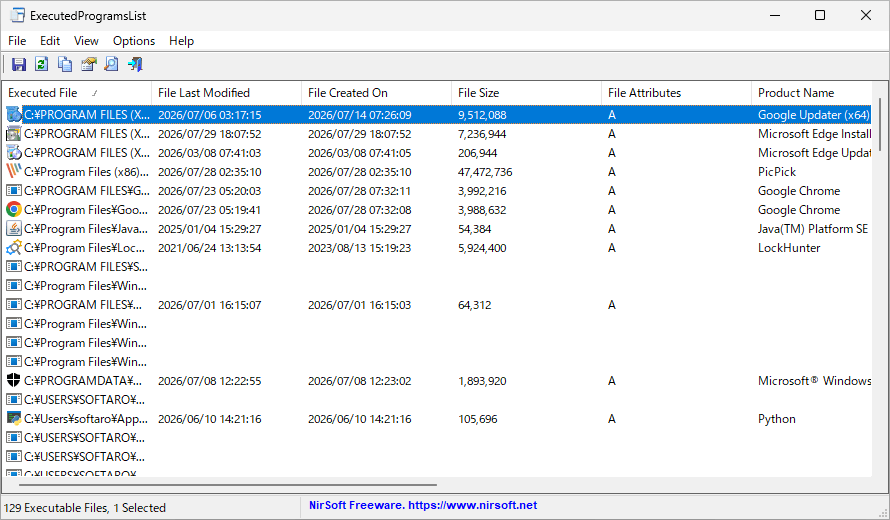Image resolution: width=890 pixels, height=520 pixels.
Task: Click the Exit toolbar icon
Action: [x=135, y=64]
